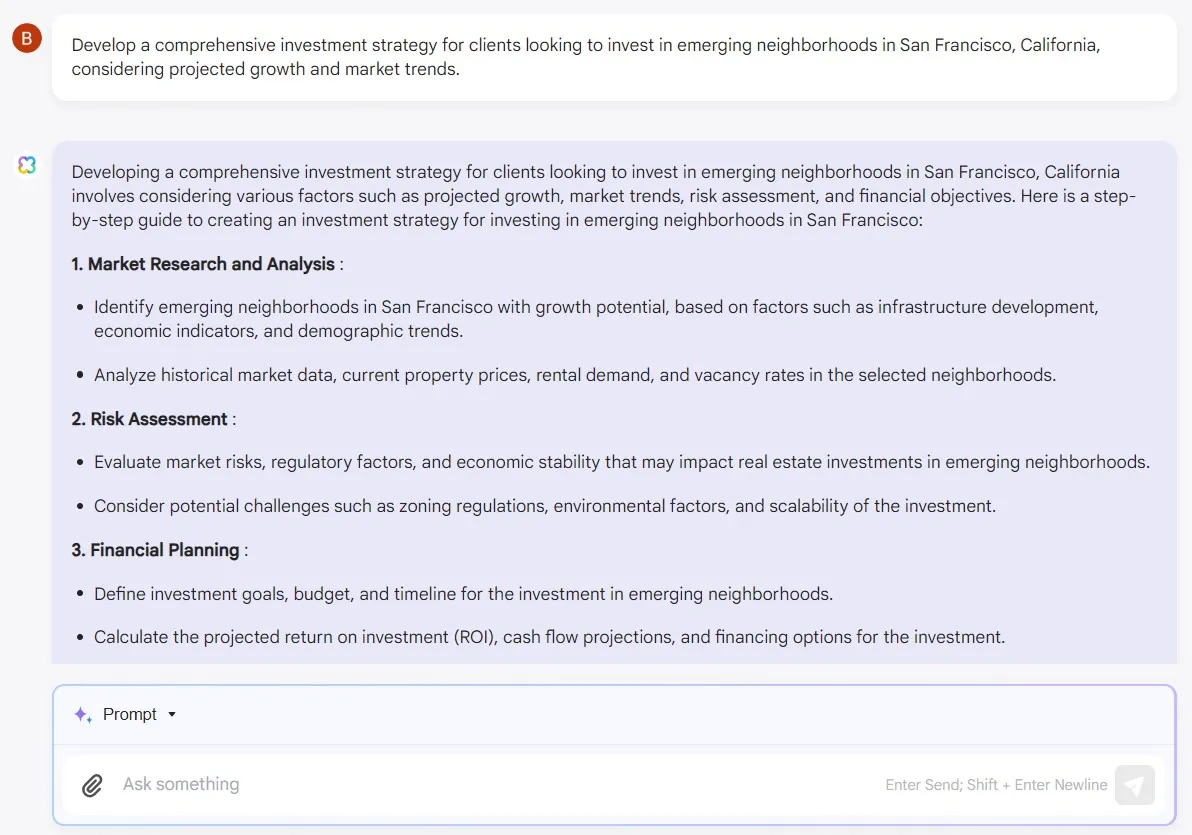1192x835 pixels.
Task: Click the 'Enter Send; Shift + Enter Newline' hint
Action: (x=996, y=785)
